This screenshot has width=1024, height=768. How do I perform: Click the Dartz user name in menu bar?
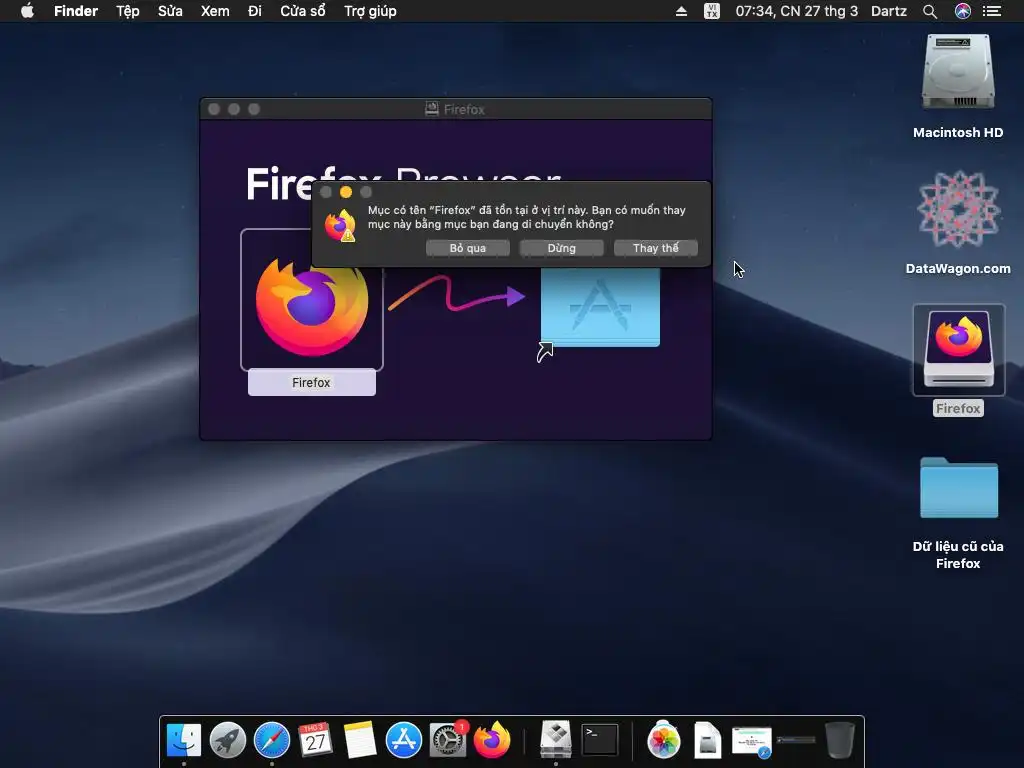tap(889, 11)
